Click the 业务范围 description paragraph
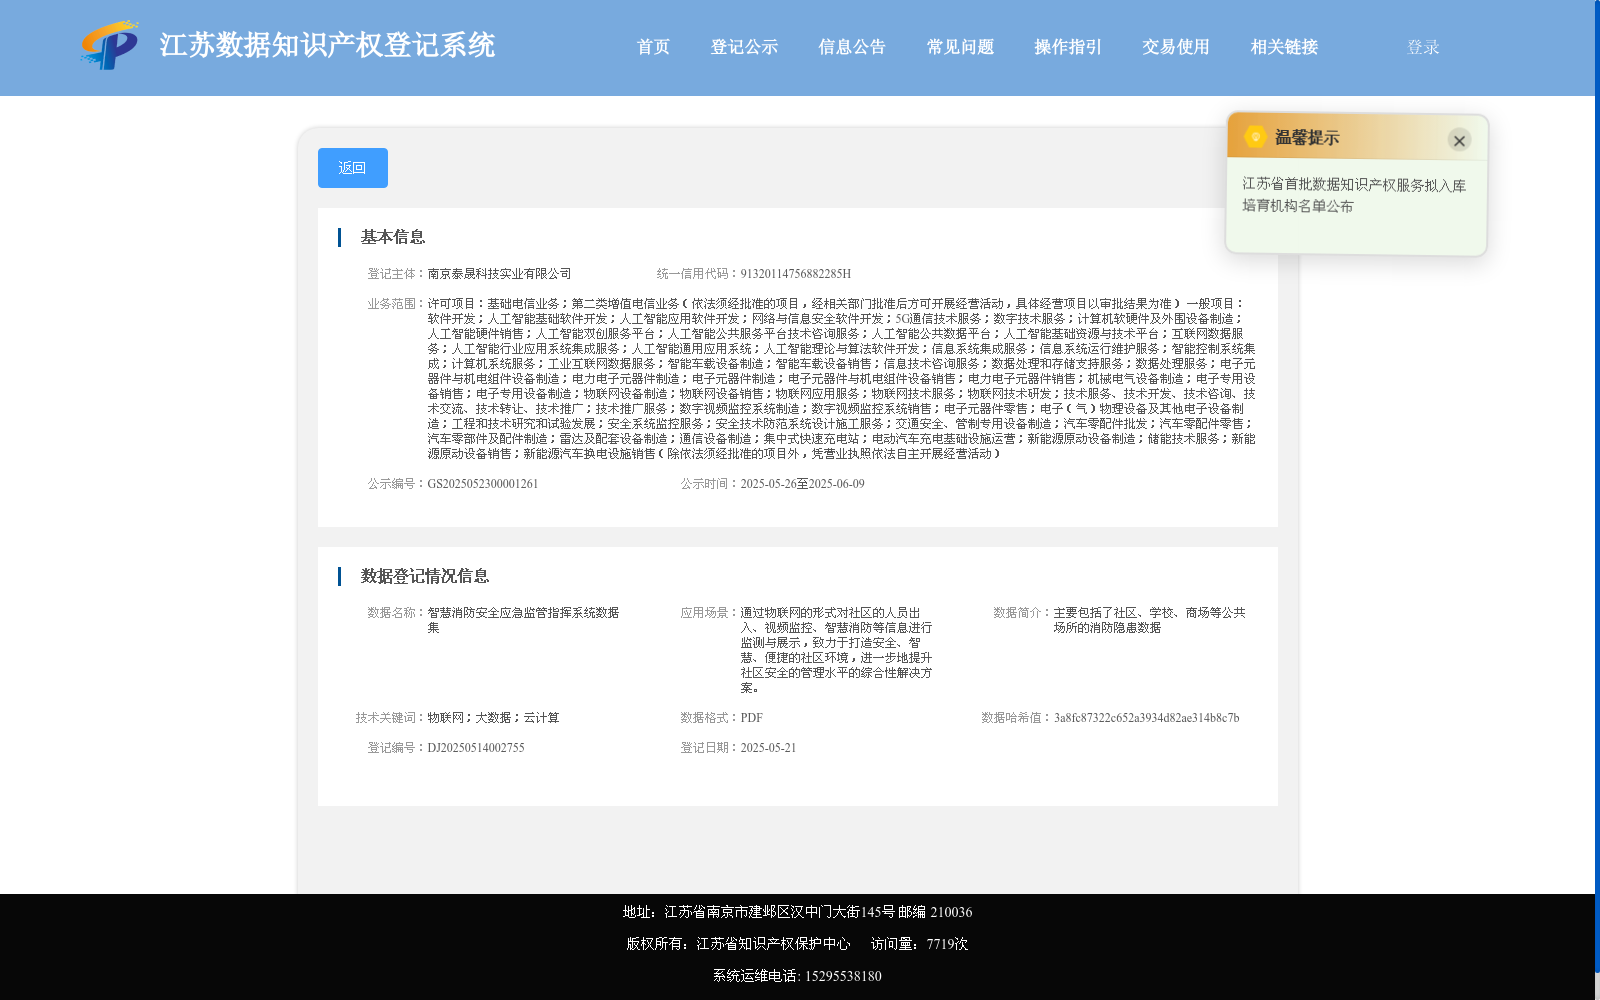 click(x=841, y=379)
